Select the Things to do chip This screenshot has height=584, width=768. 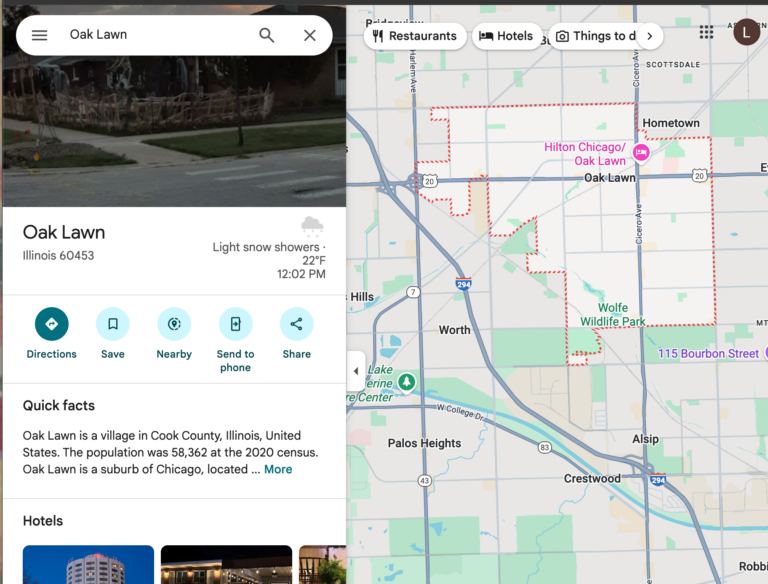(595, 36)
